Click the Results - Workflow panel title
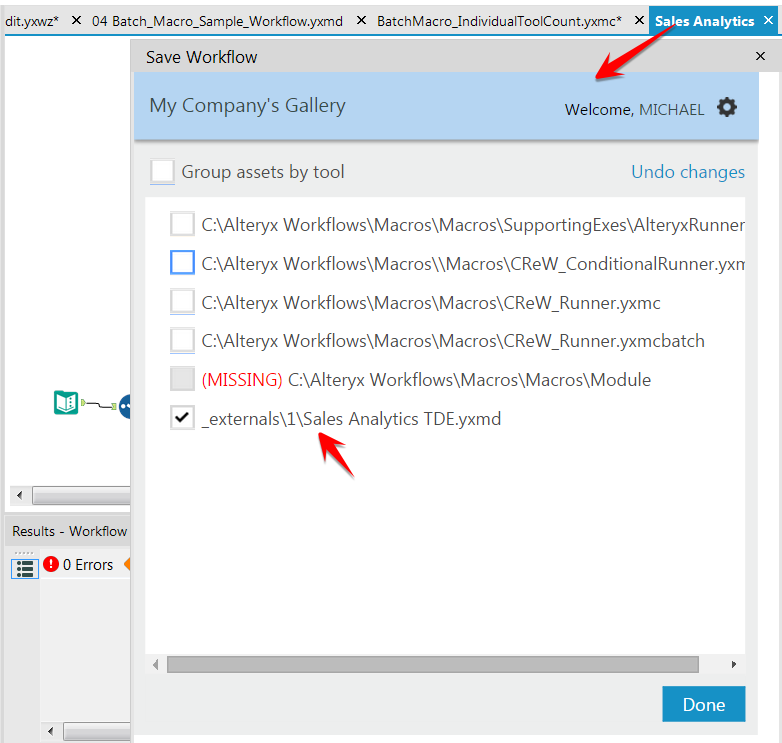The width and height of the screenshot is (782, 743). pyautogui.click(x=69, y=531)
